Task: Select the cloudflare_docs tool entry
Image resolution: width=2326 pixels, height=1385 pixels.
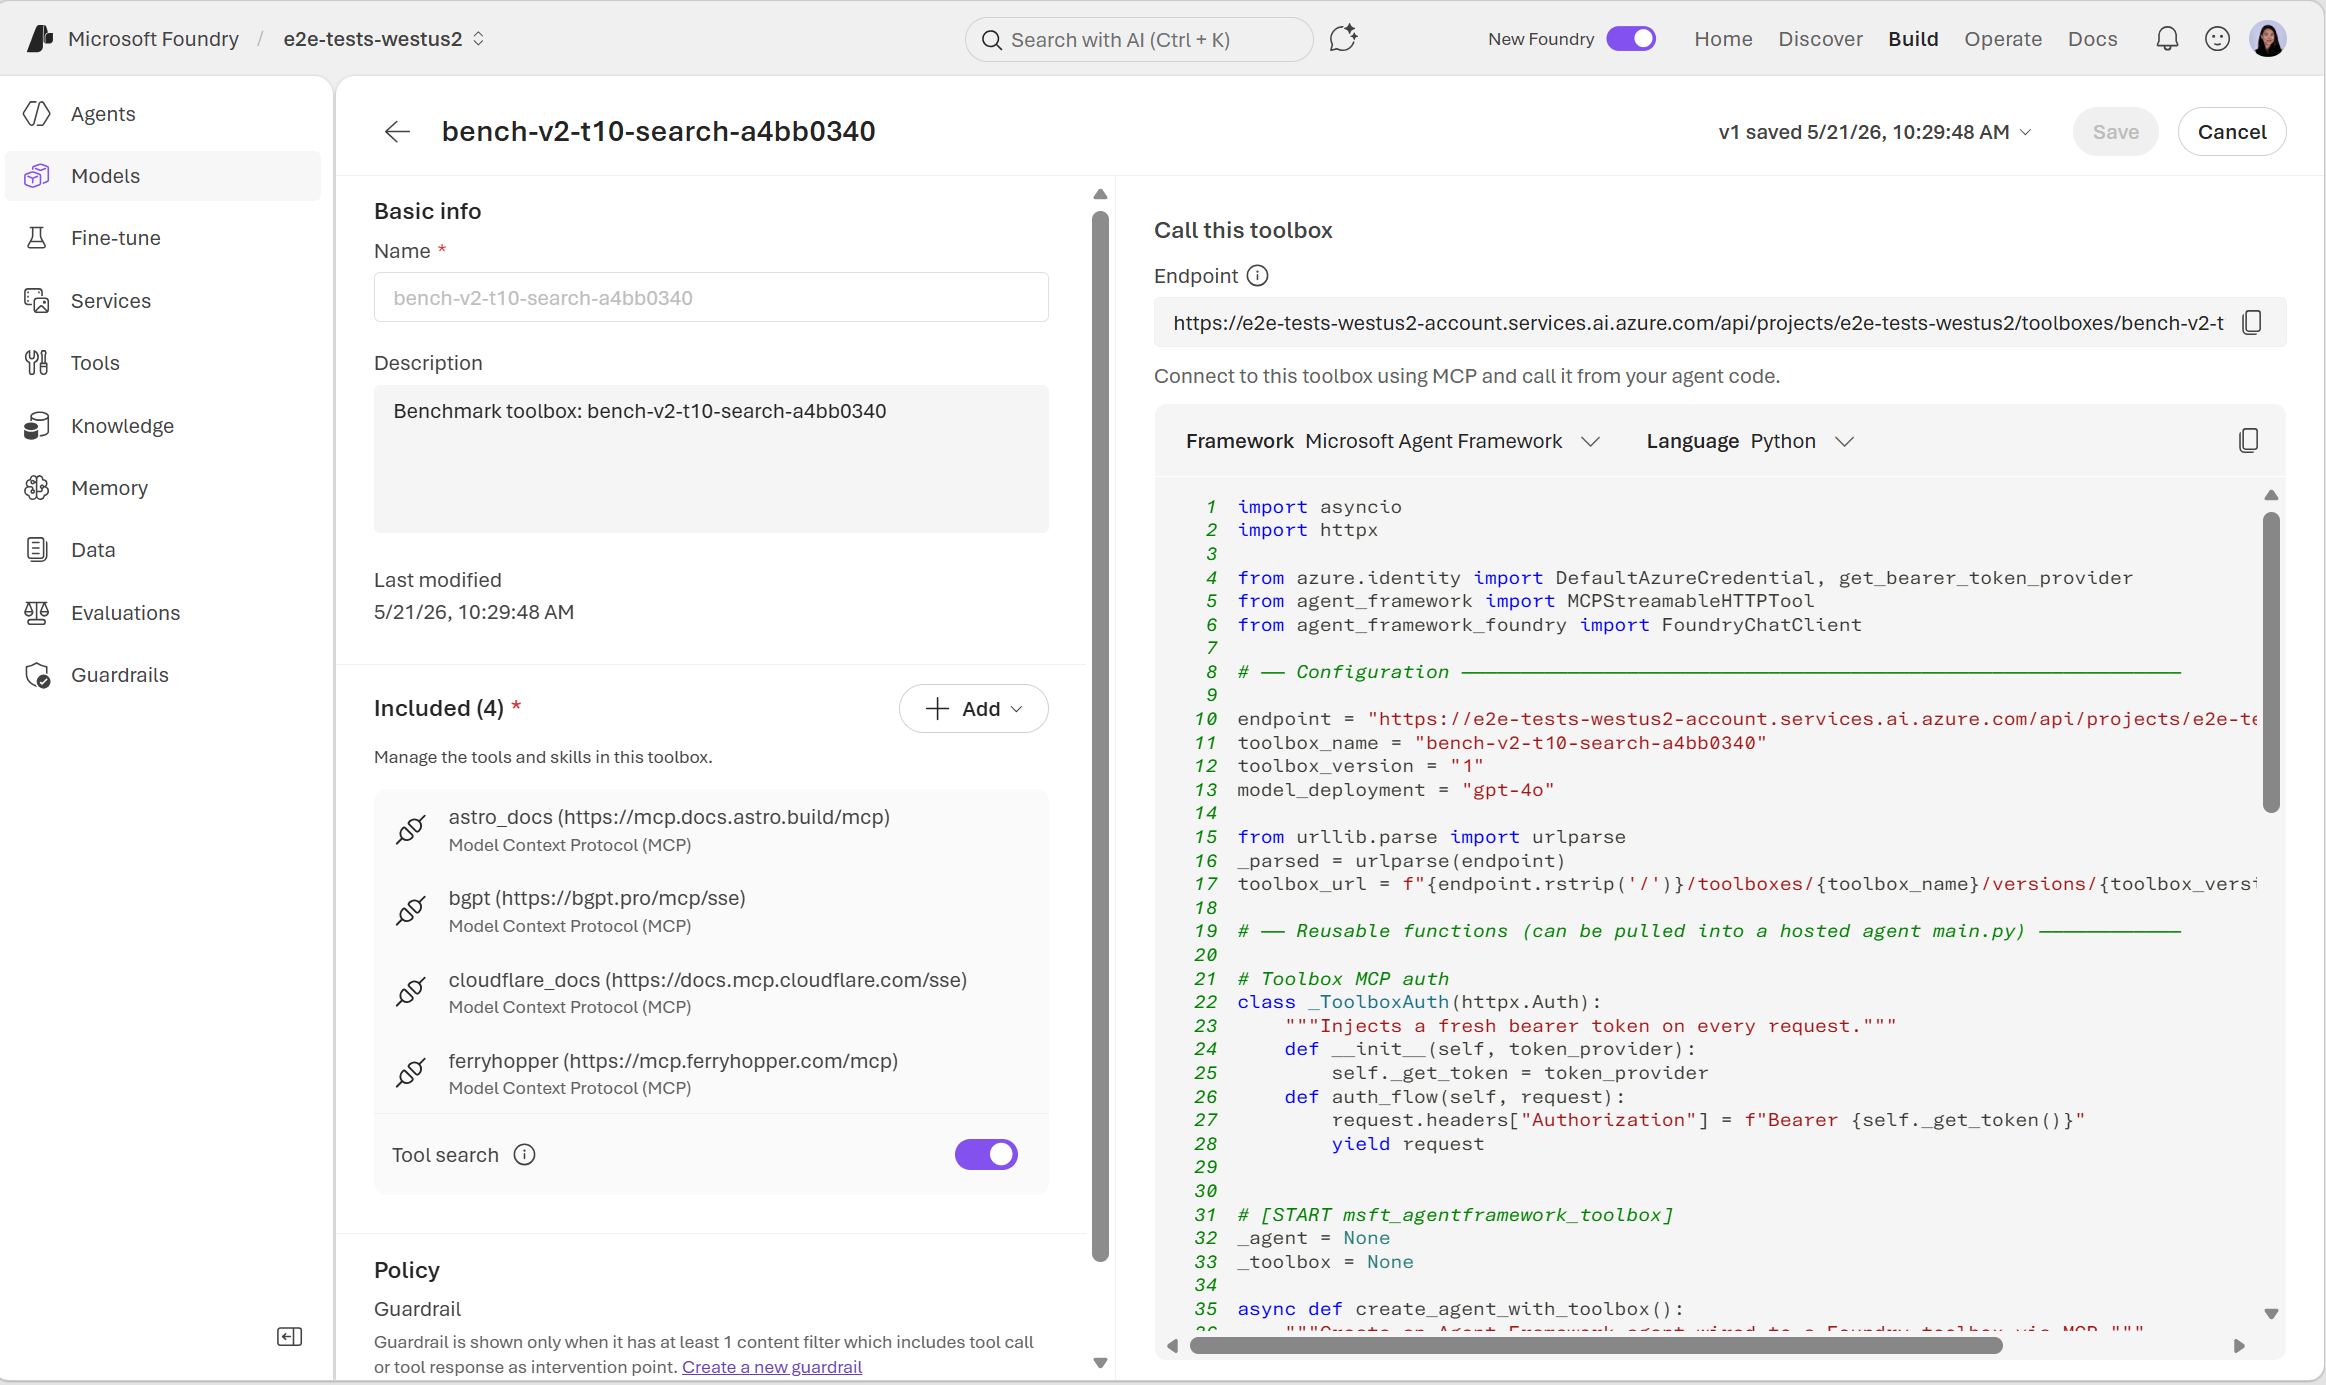Action: [x=711, y=992]
